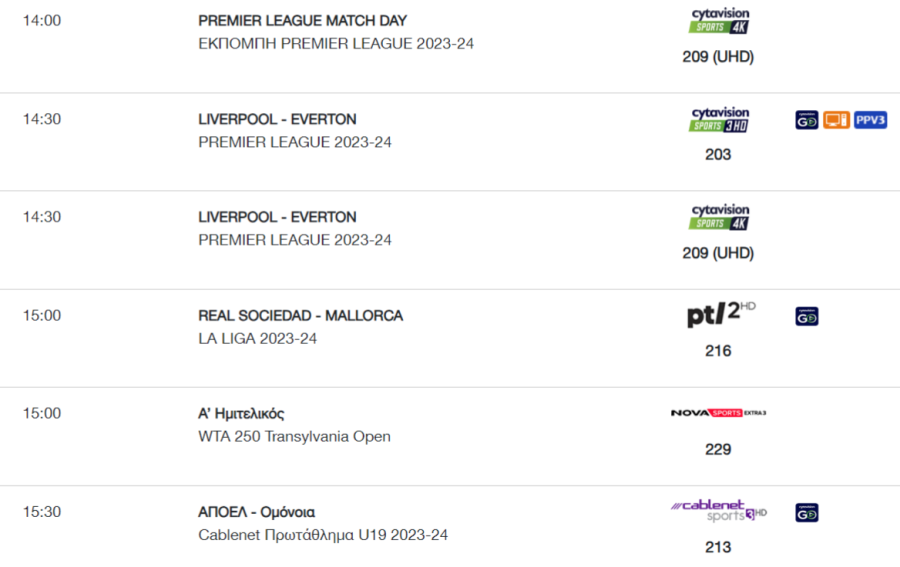
Task: Click the PPV3 badge
Action: coord(870,120)
